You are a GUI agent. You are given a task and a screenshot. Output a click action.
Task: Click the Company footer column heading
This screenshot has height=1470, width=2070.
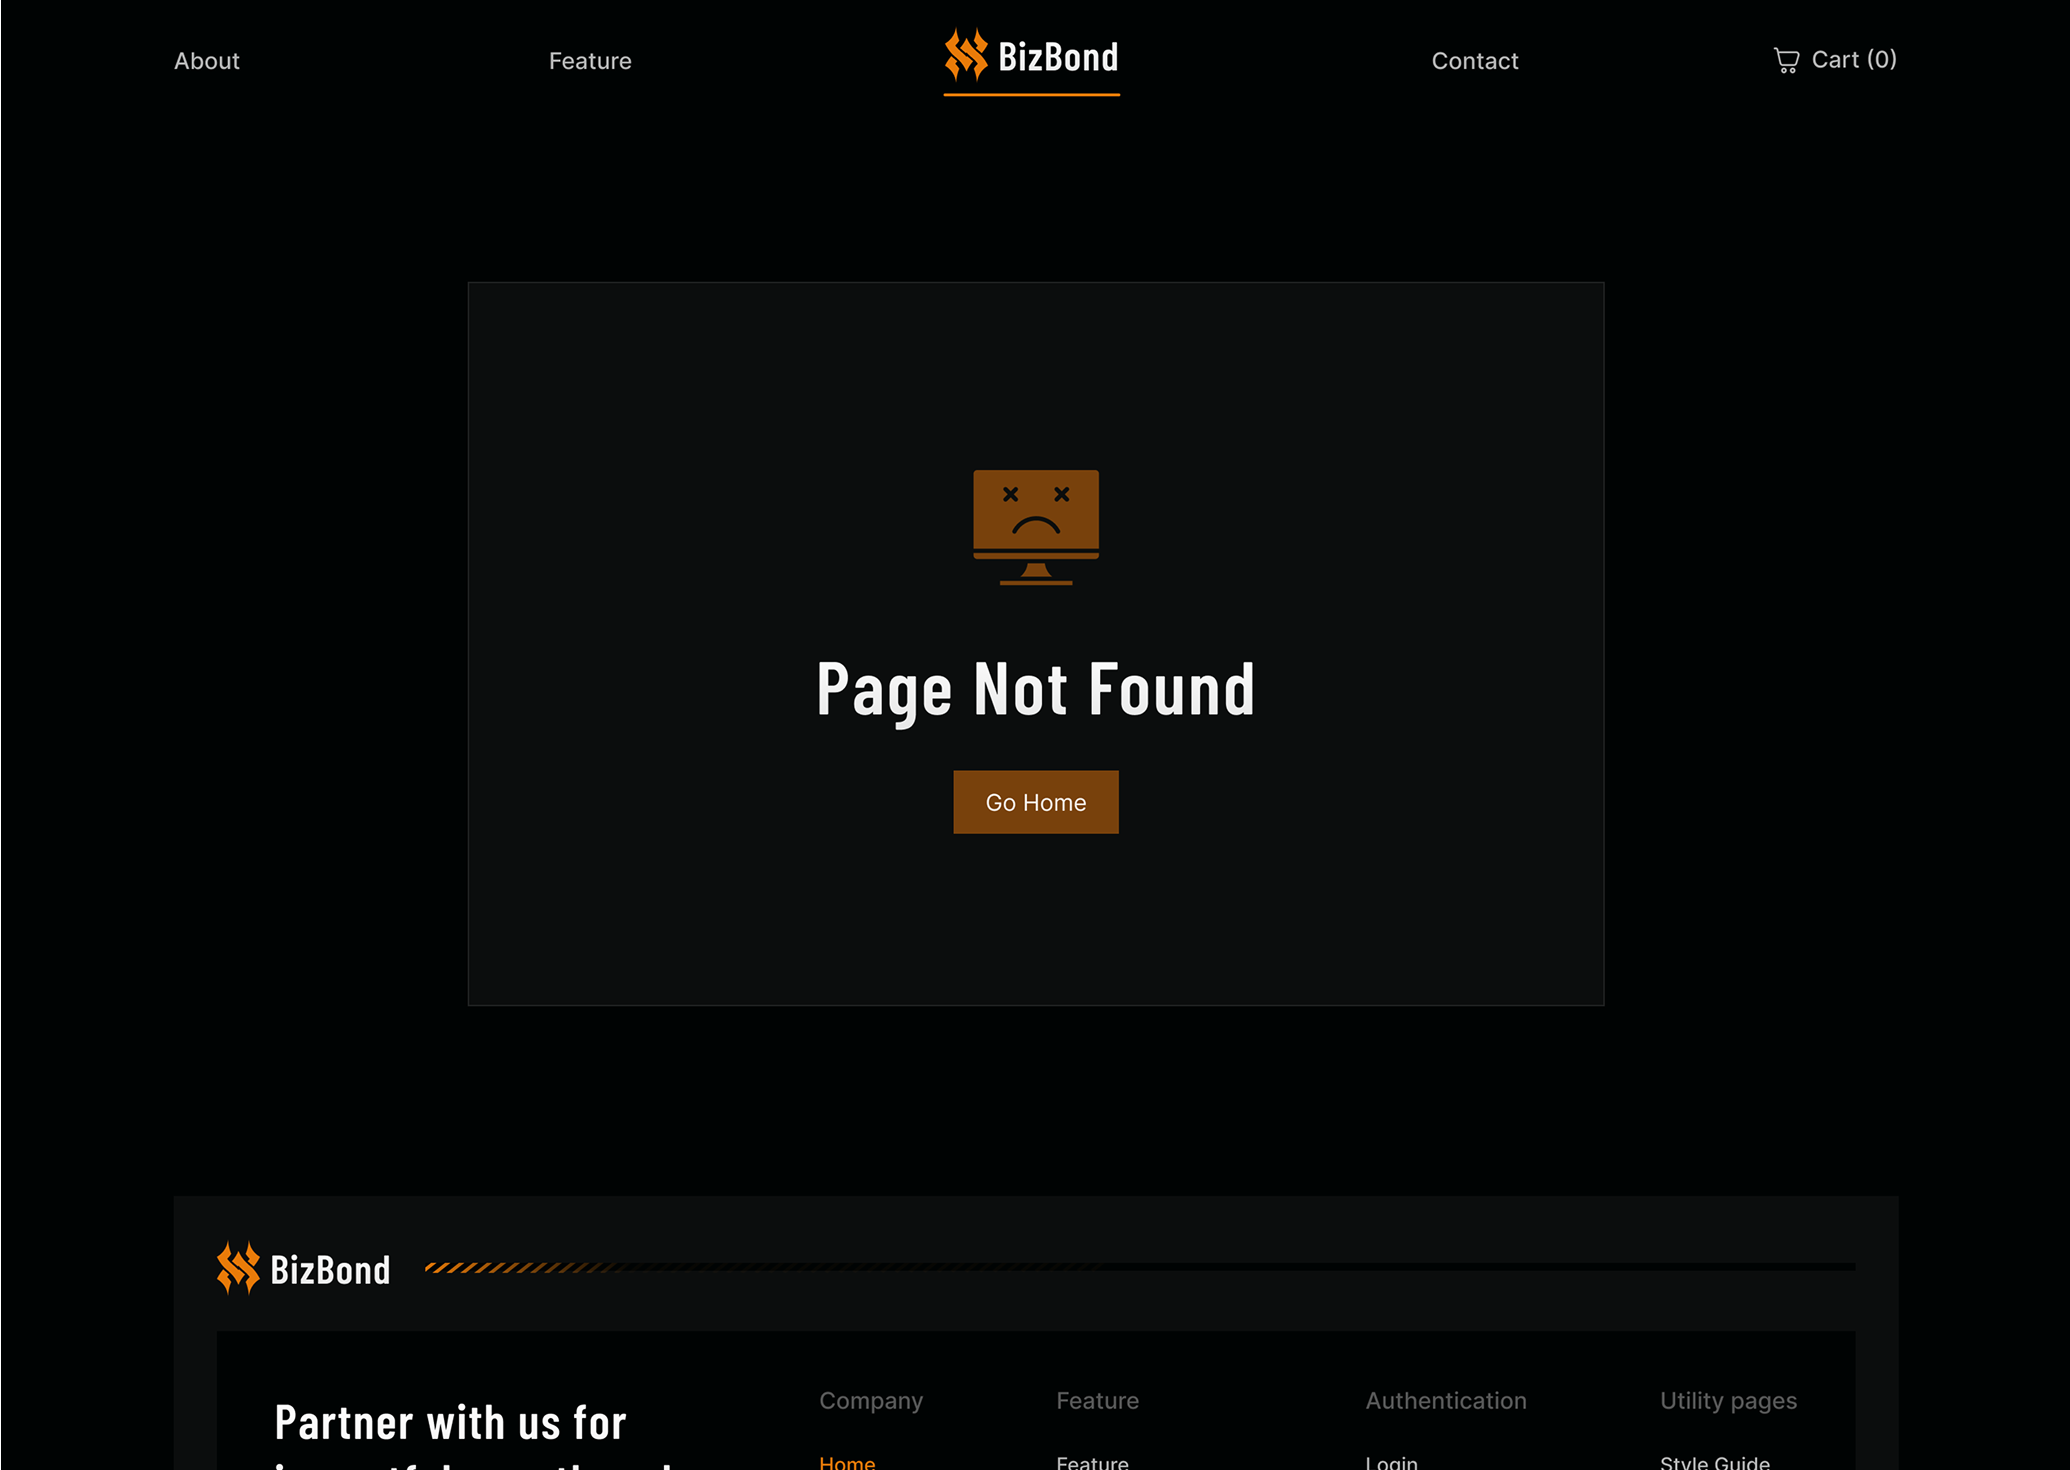point(871,1401)
